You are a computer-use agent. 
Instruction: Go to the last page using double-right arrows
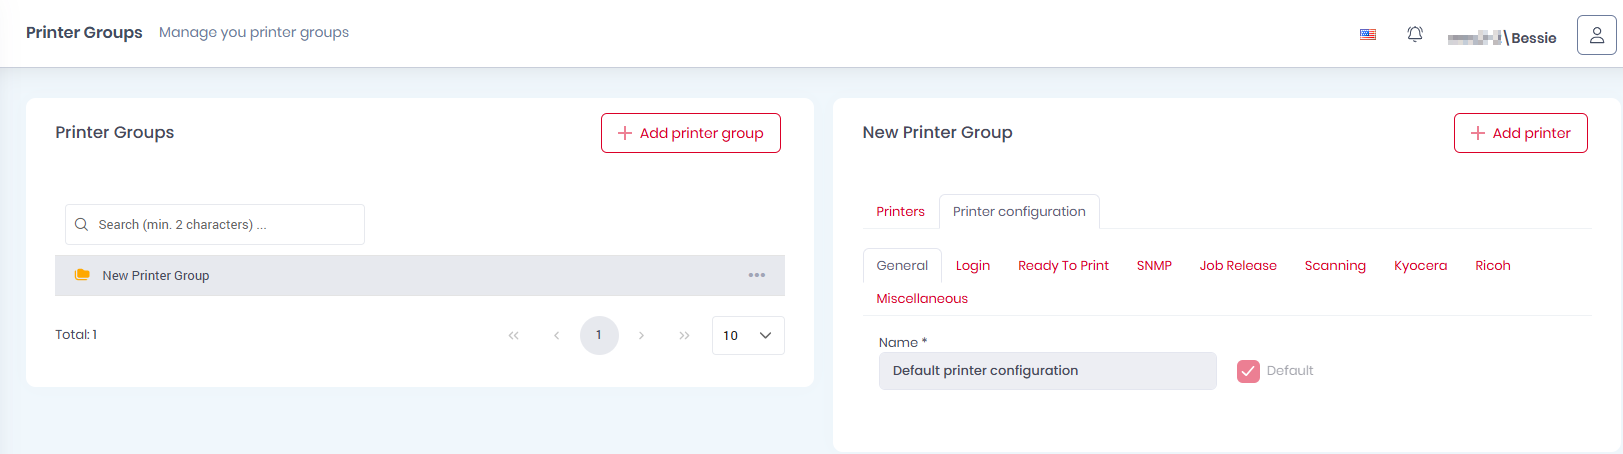click(x=684, y=335)
